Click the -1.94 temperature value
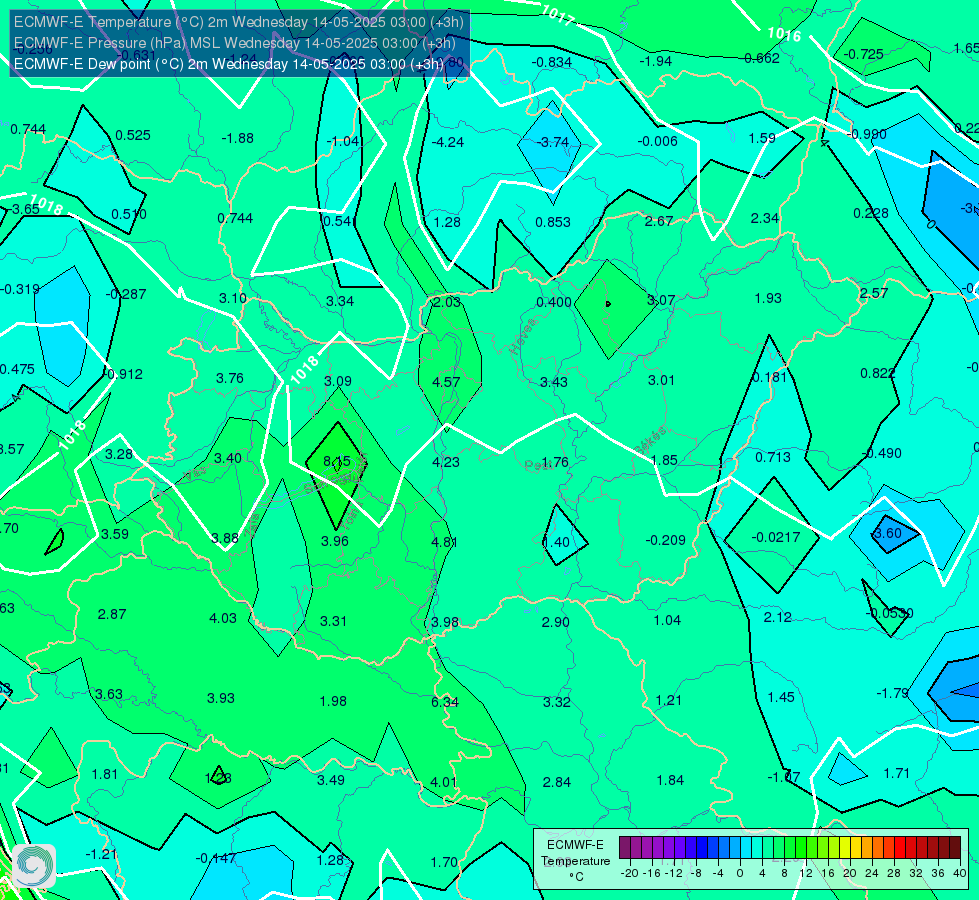This screenshot has width=979, height=900. (656, 61)
